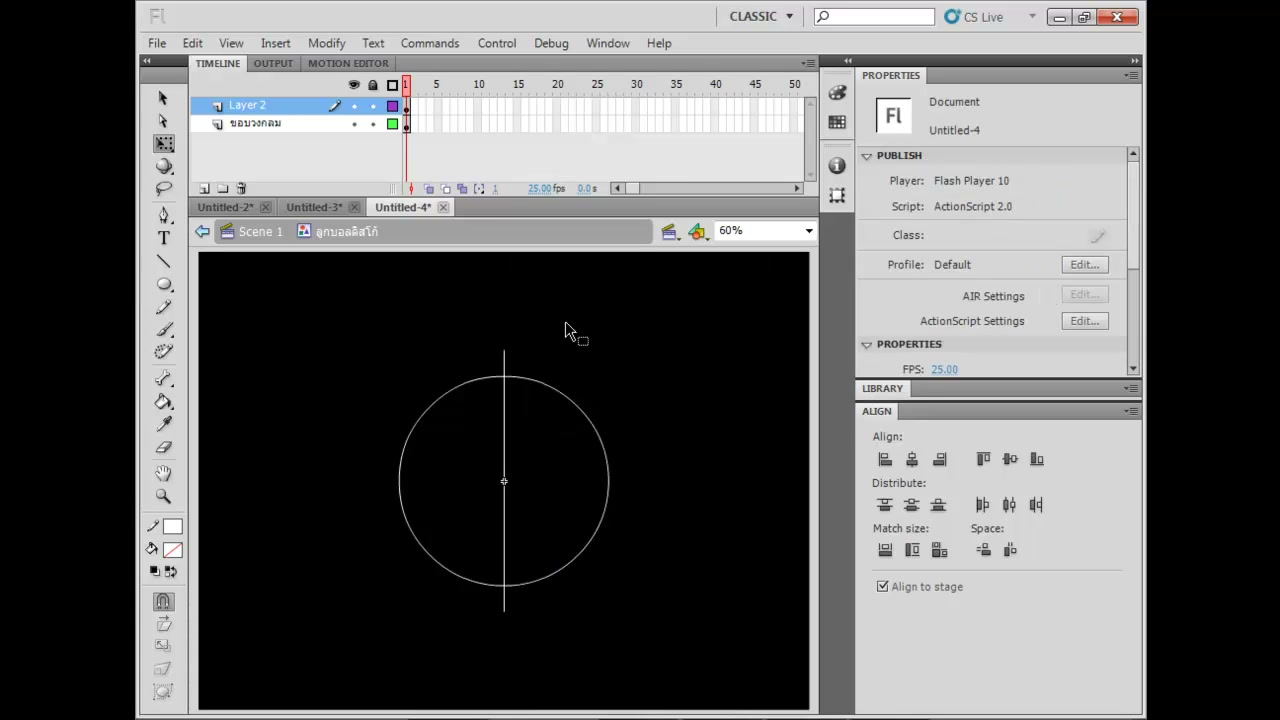This screenshot has width=1280, height=720.
Task: Switch to the MOTION EDITOR tab
Action: click(348, 63)
